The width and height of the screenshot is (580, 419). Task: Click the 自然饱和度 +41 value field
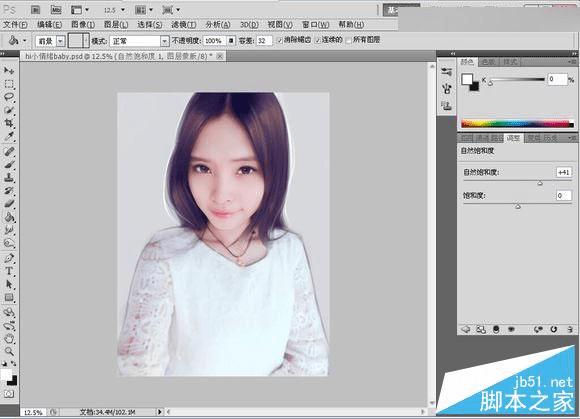pyautogui.click(x=564, y=172)
